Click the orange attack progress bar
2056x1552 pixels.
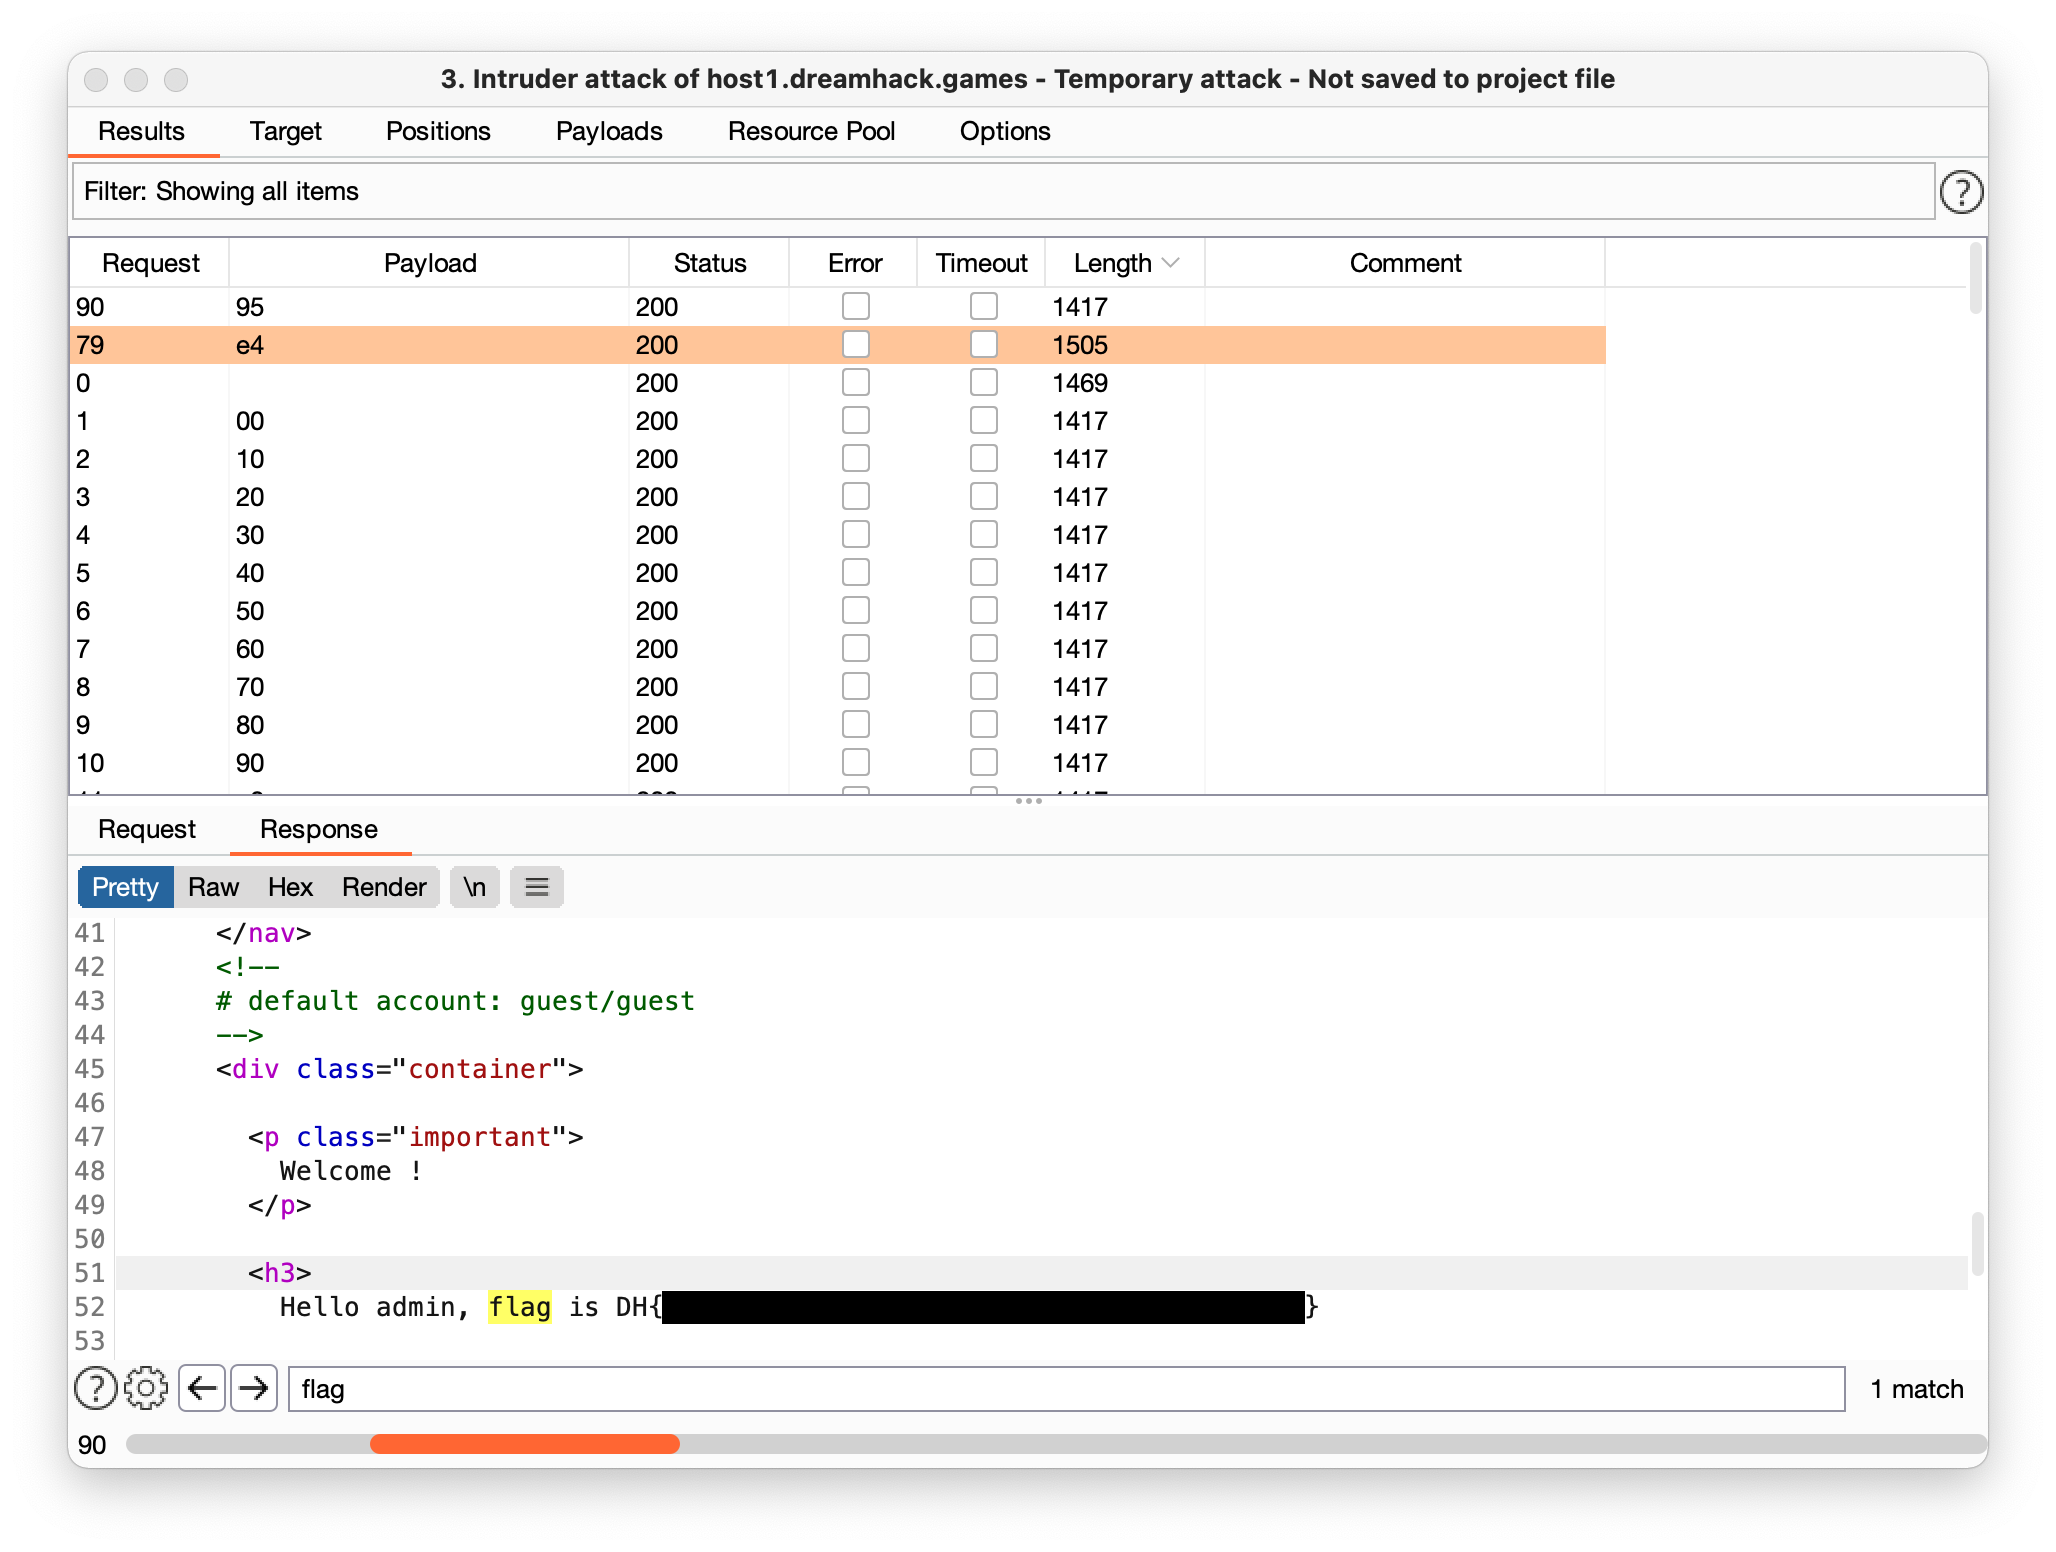point(525,1444)
